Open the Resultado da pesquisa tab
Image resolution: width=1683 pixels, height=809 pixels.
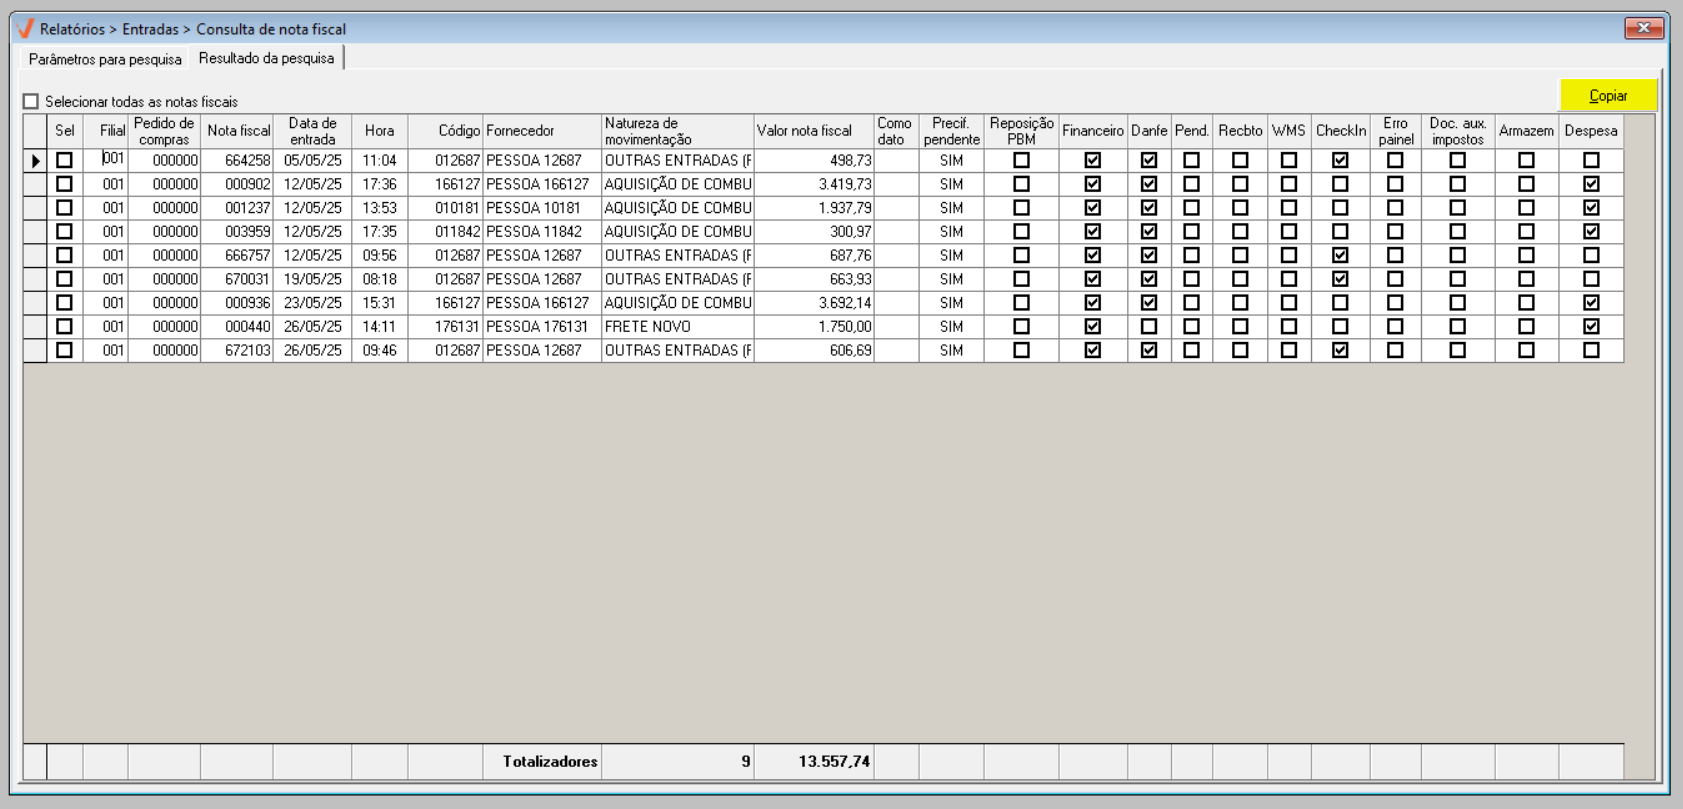266,58
